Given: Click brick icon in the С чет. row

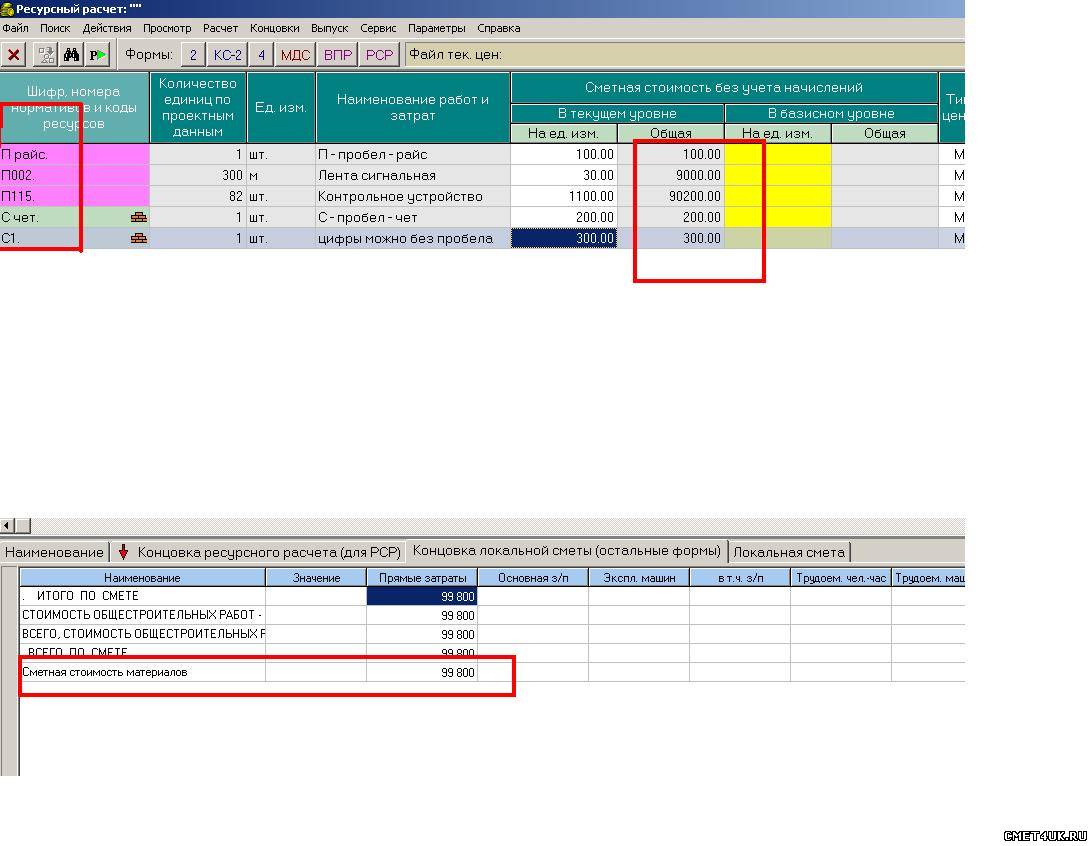Looking at the screenshot, I should 139,217.
